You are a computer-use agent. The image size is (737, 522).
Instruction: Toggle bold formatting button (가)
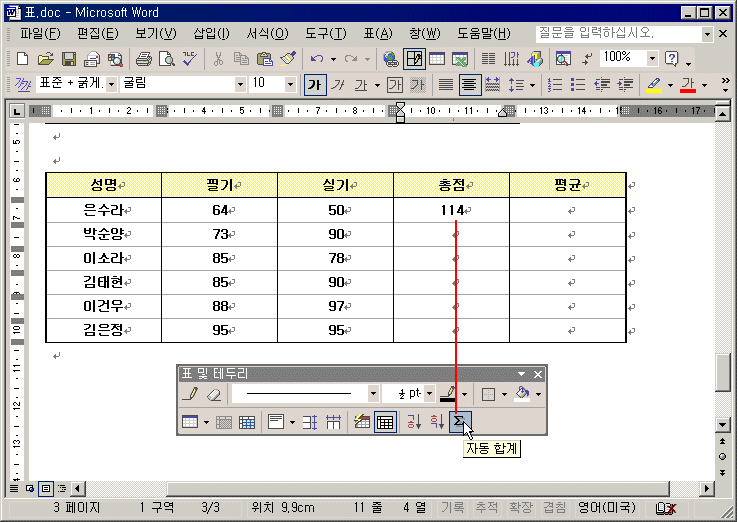314,85
